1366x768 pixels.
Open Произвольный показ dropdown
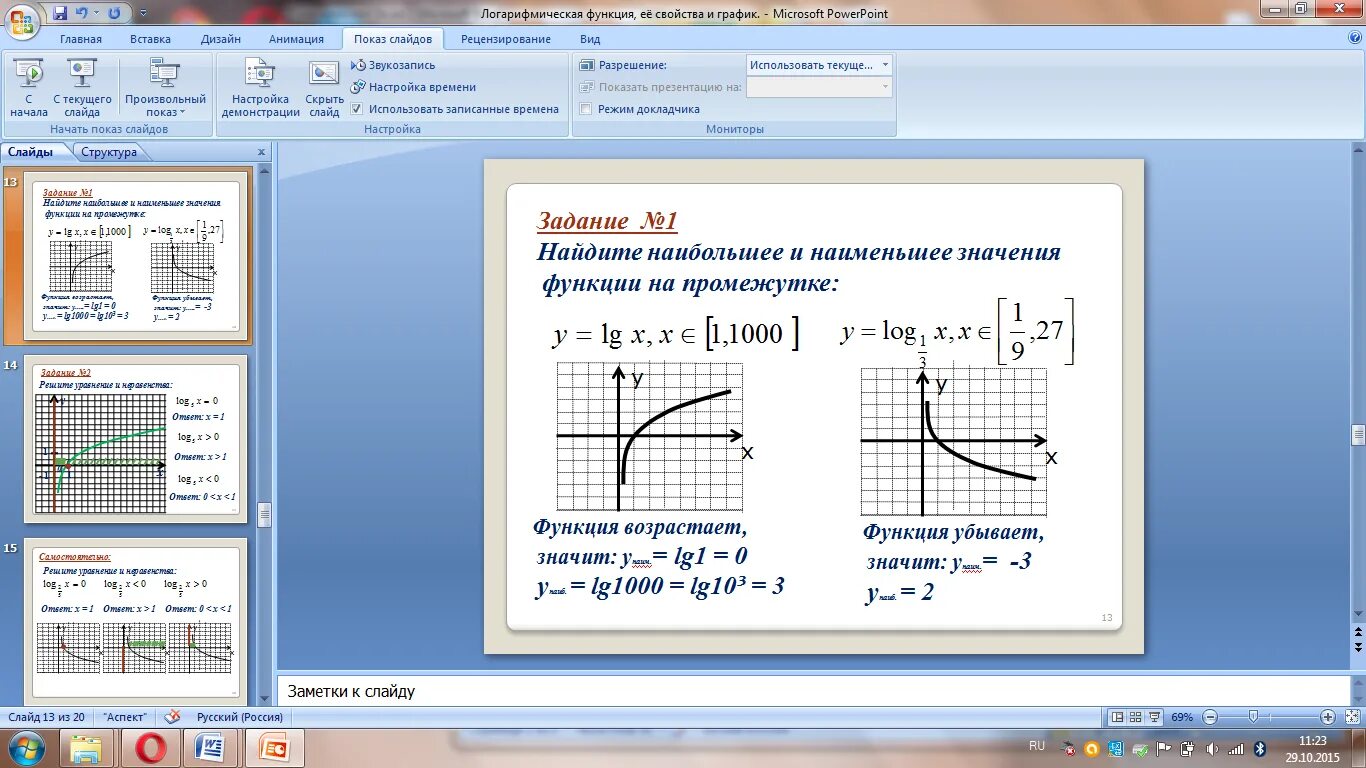click(165, 88)
